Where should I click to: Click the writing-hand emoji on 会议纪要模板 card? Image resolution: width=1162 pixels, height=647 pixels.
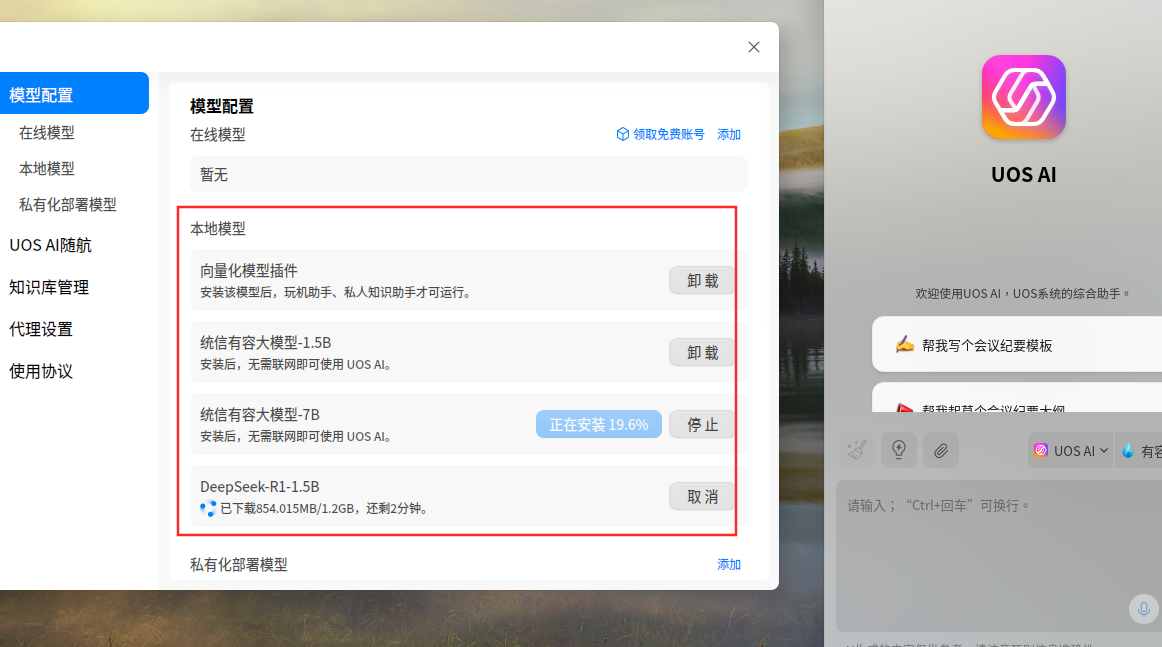point(904,345)
